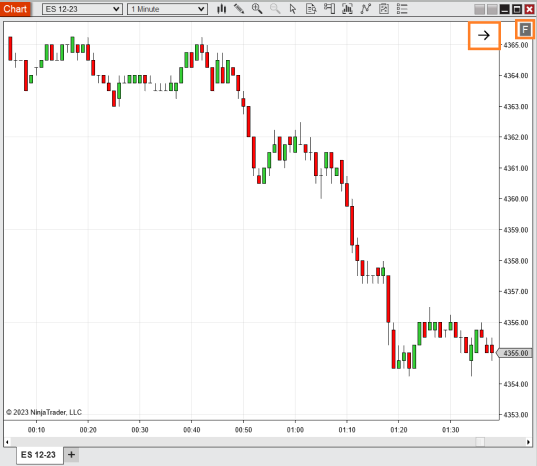This screenshot has height=466, width=537.
Task: Open the Data Box icon
Action: point(311,9)
